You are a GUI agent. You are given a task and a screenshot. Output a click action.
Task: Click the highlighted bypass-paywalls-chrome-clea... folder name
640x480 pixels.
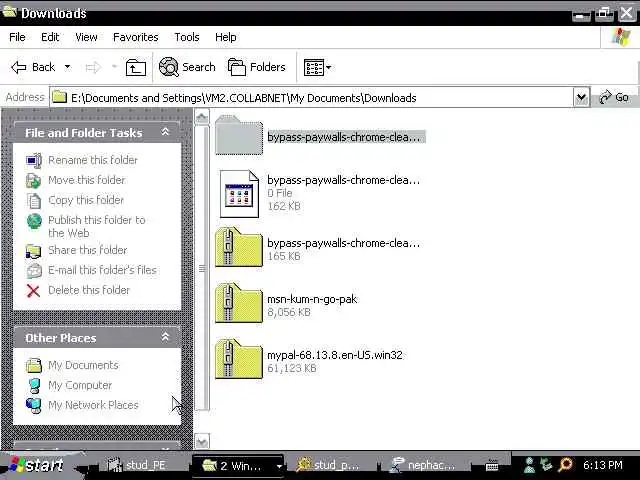tap(346, 137)
